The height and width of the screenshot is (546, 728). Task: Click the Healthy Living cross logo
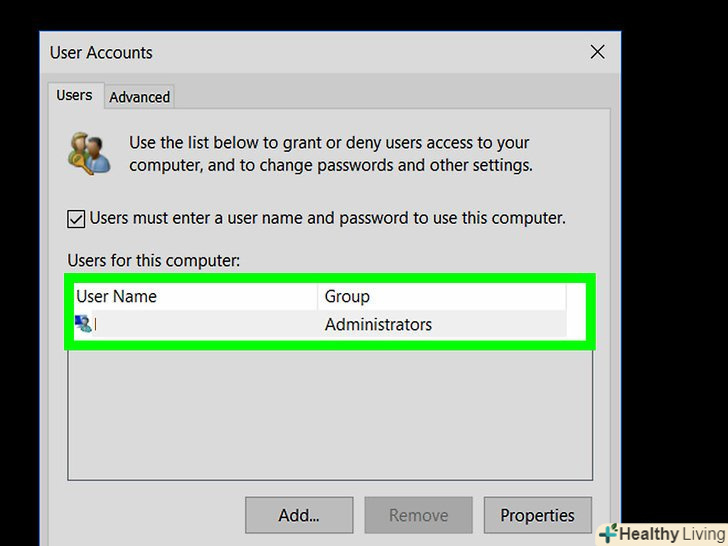coord(608,533)
